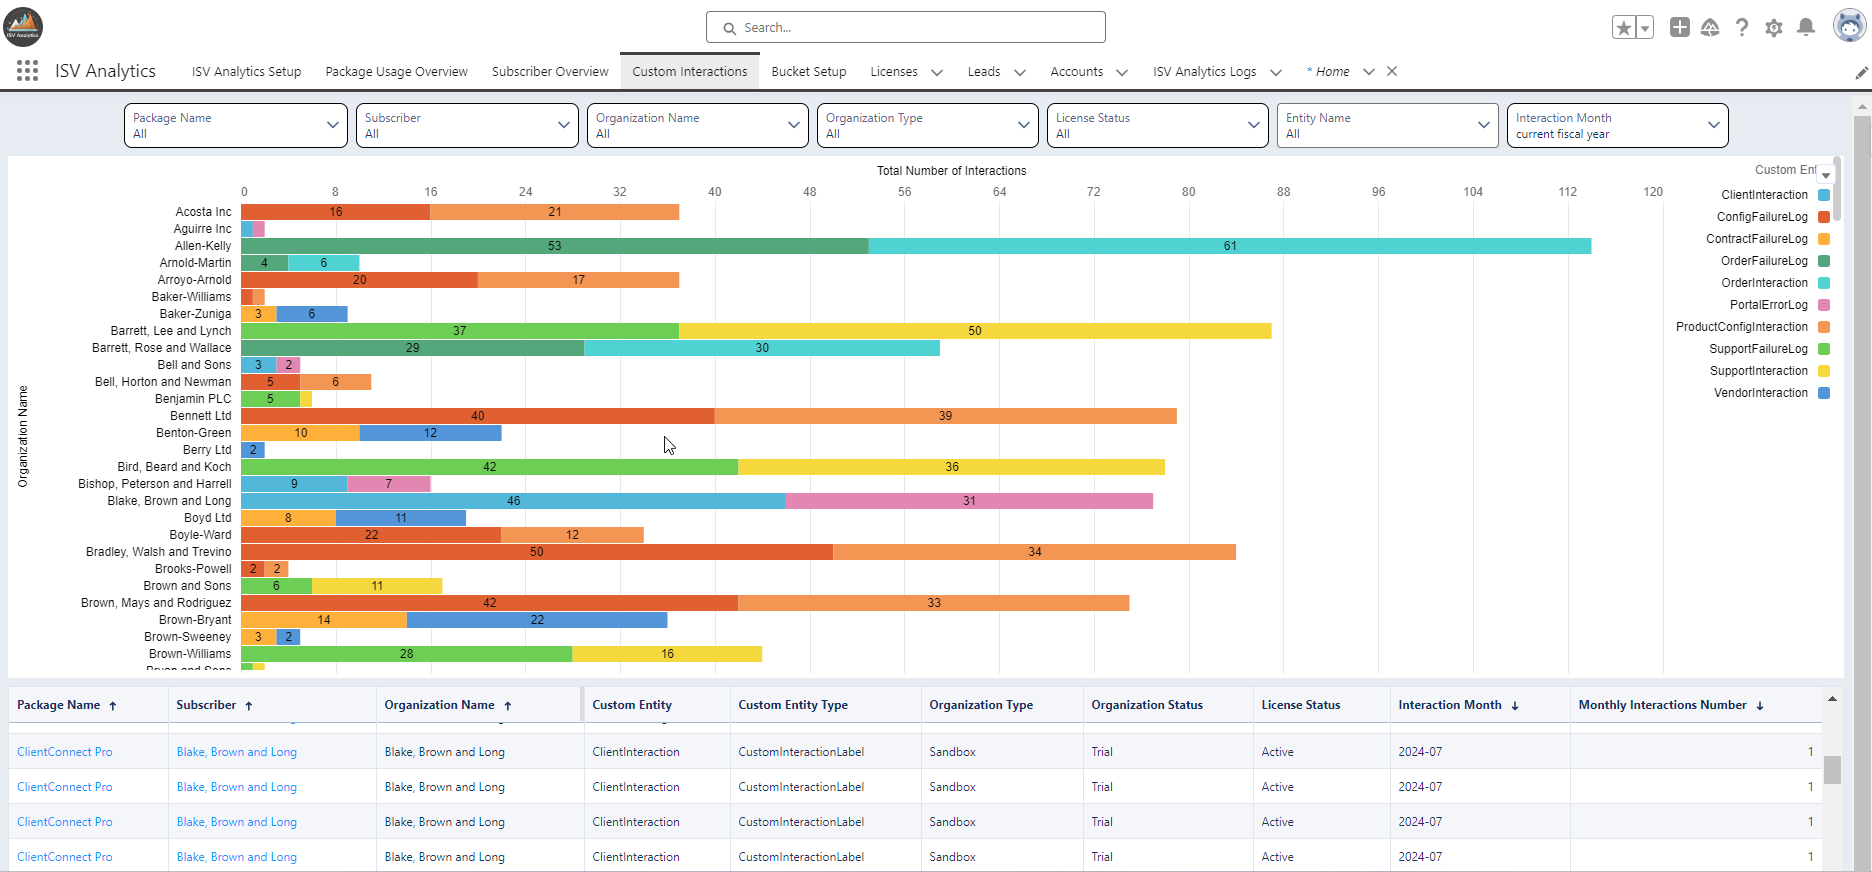Screen dimensions: 1872x872
Task: Open the Favorites star icon
Action: (1624, 28)
